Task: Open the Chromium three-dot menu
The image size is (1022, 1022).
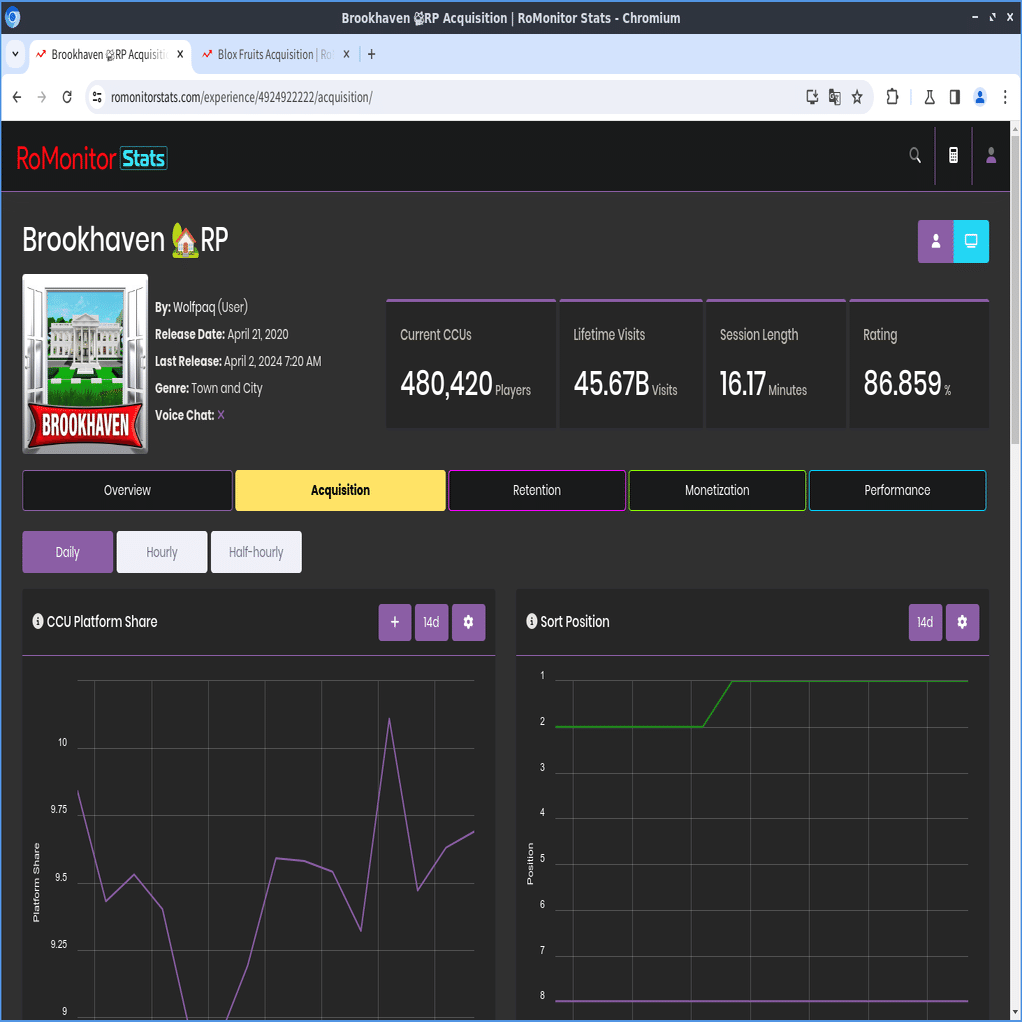Action: 1005,97
